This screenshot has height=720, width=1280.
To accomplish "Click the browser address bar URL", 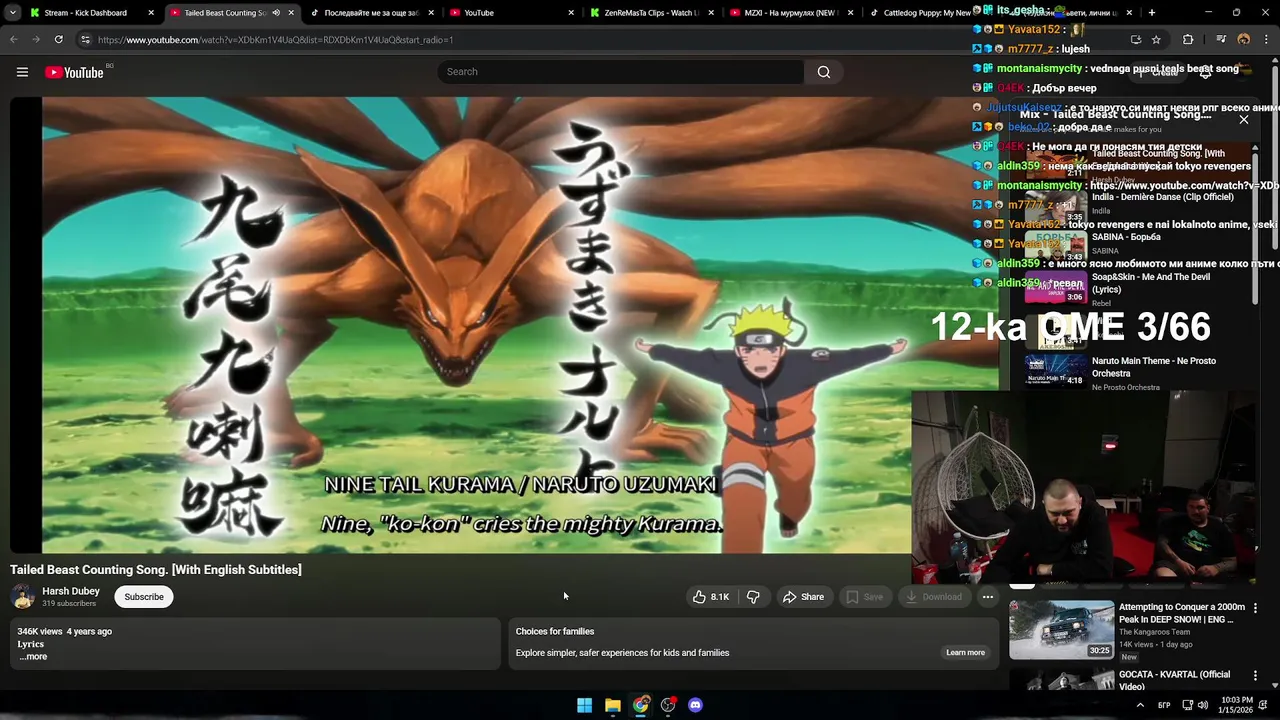I will (275, 40).
